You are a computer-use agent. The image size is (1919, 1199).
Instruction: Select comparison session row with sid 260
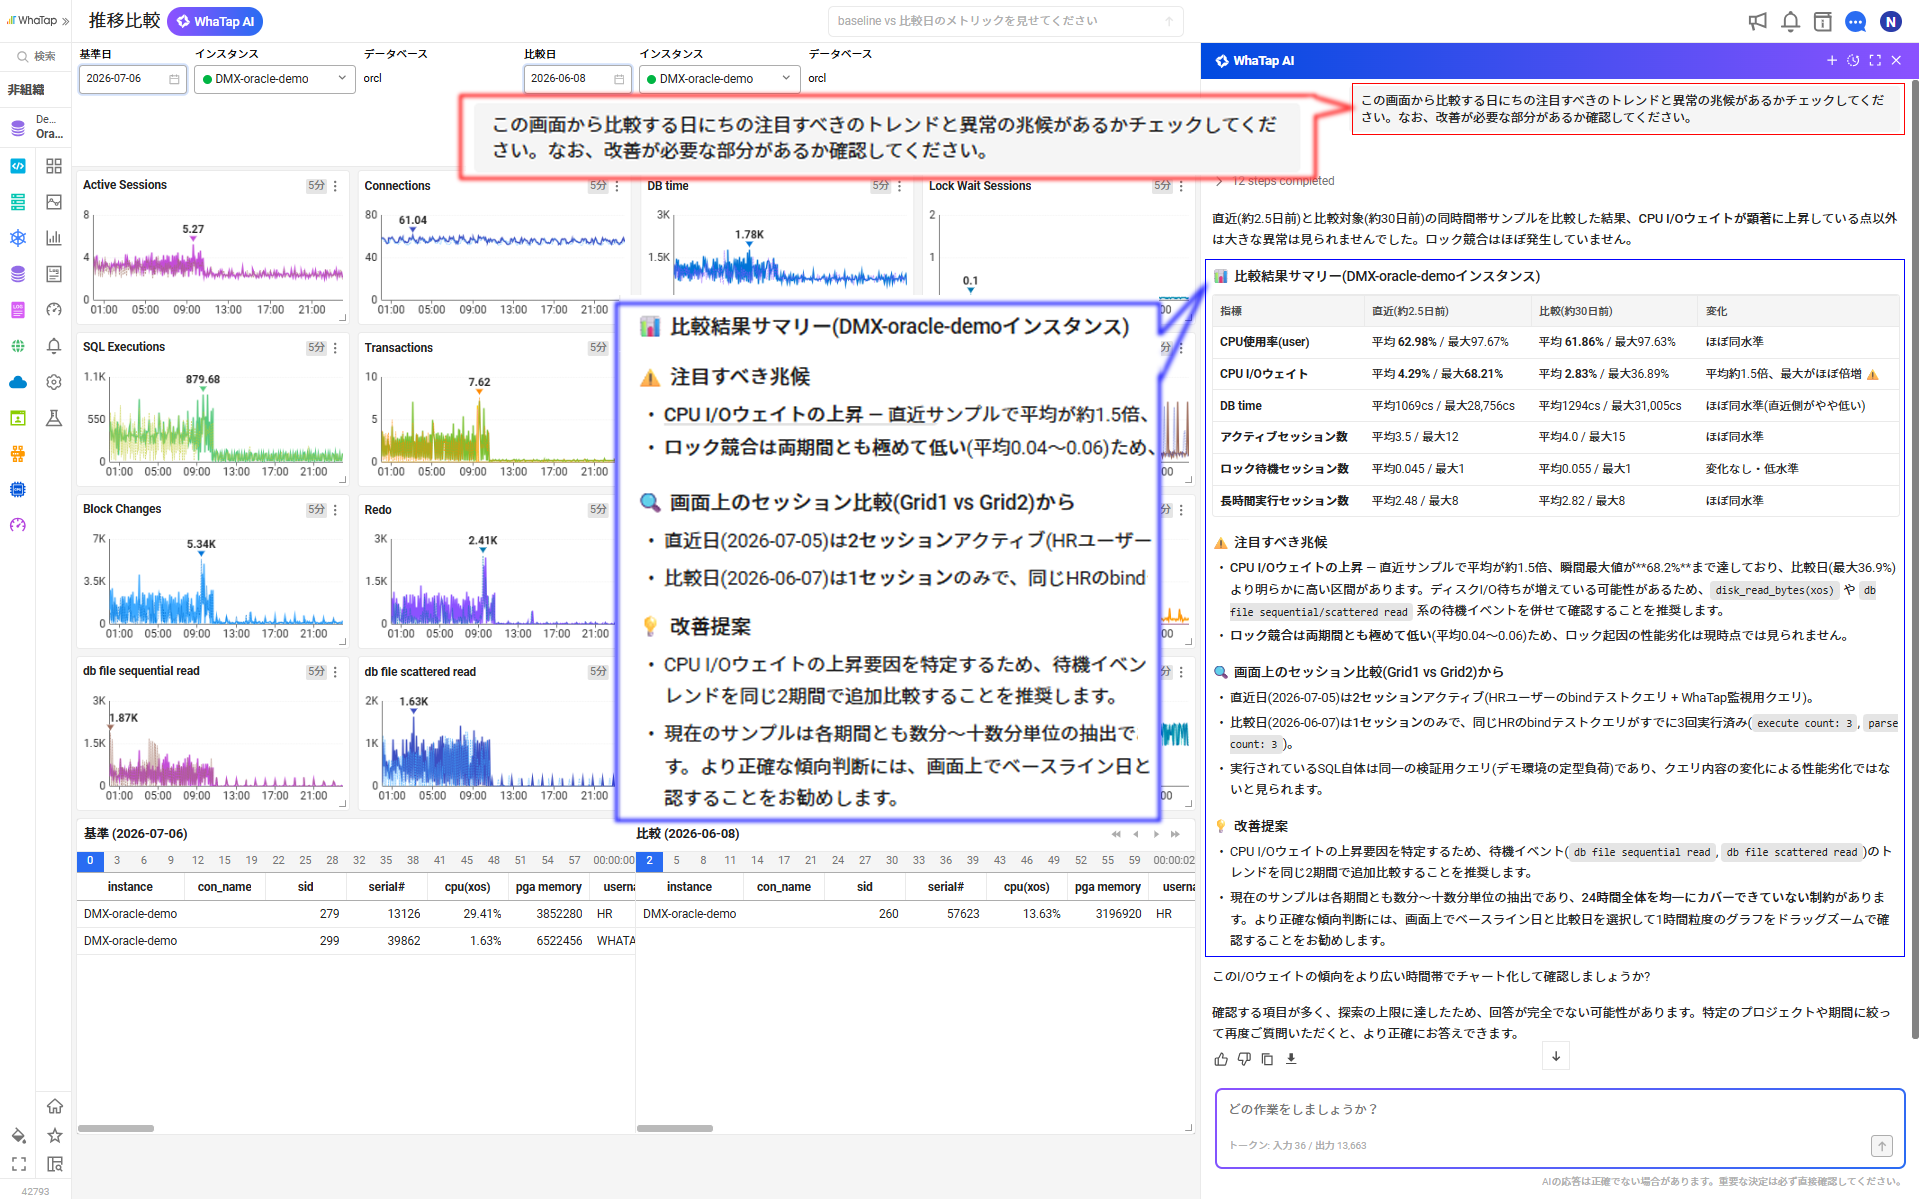[x=915, y=914]
